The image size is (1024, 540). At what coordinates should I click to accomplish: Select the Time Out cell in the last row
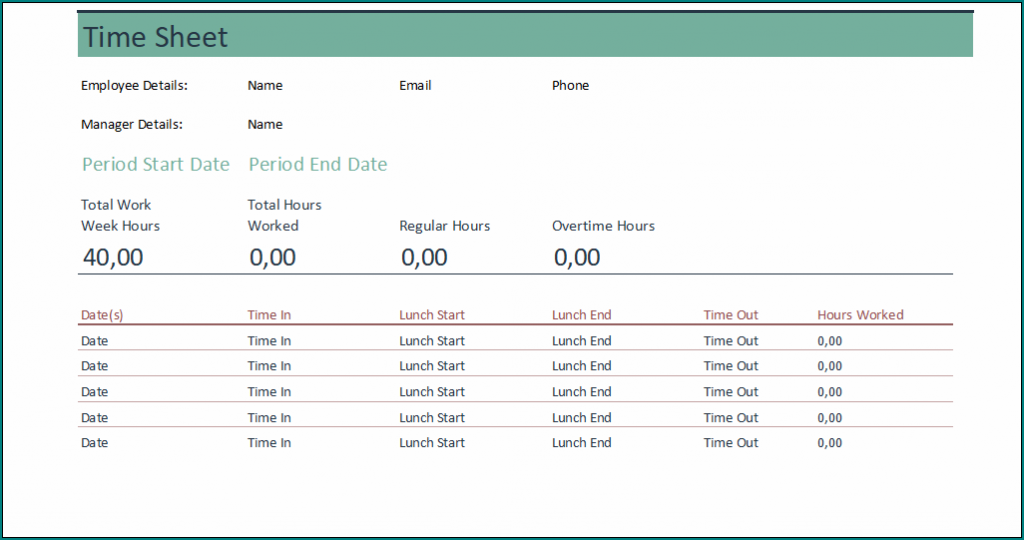click(x=731, y=443)
